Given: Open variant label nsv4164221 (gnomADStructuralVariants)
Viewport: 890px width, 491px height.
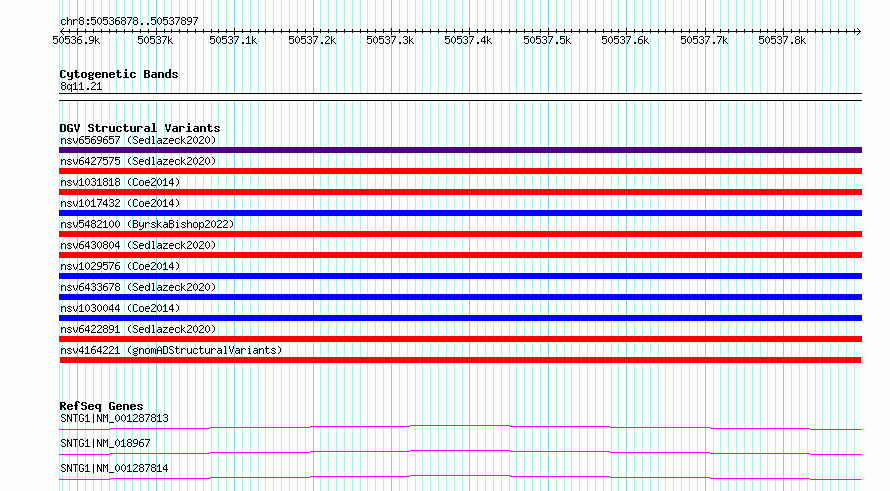Looking at the screenshot, I should point(171,350).
